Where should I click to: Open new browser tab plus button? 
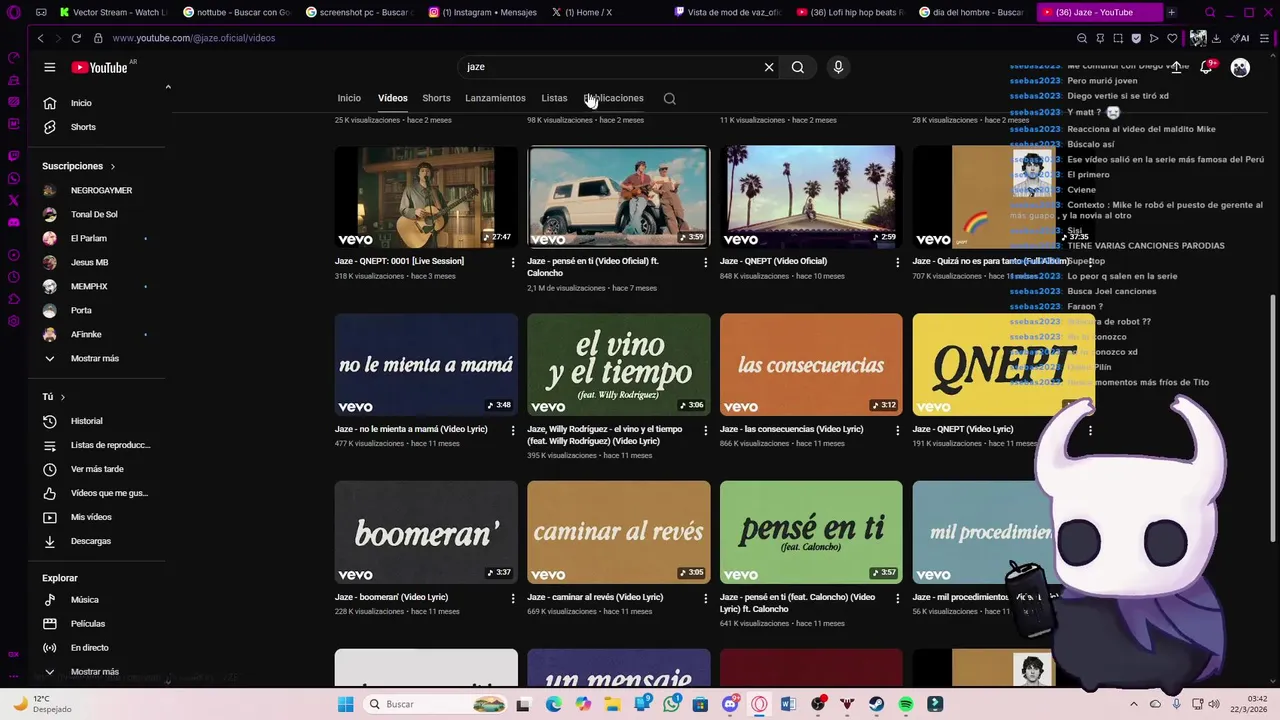click(x=1171, y=12)
